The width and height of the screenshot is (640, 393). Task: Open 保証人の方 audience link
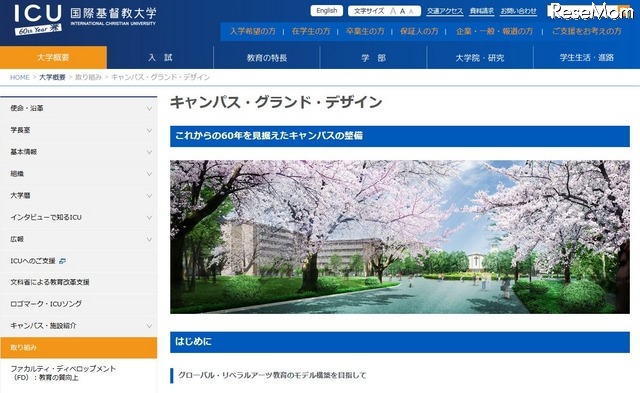(x=419, y=31)
